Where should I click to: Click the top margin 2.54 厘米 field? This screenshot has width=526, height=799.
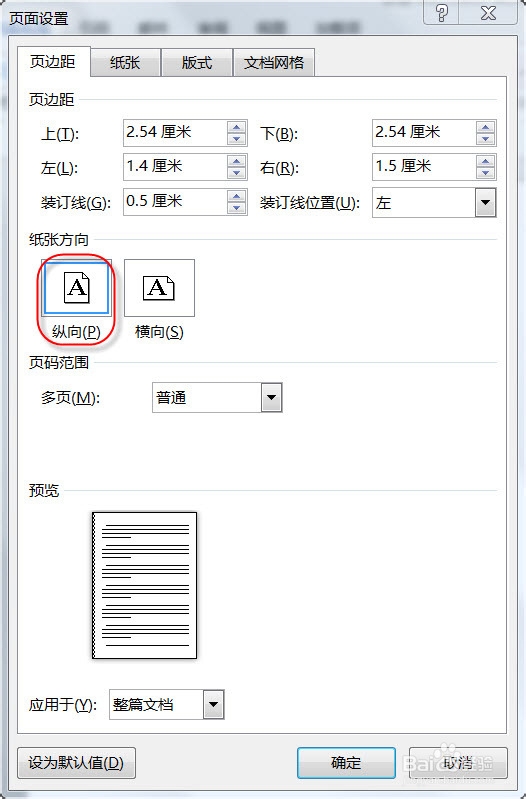tap(175, 133)
